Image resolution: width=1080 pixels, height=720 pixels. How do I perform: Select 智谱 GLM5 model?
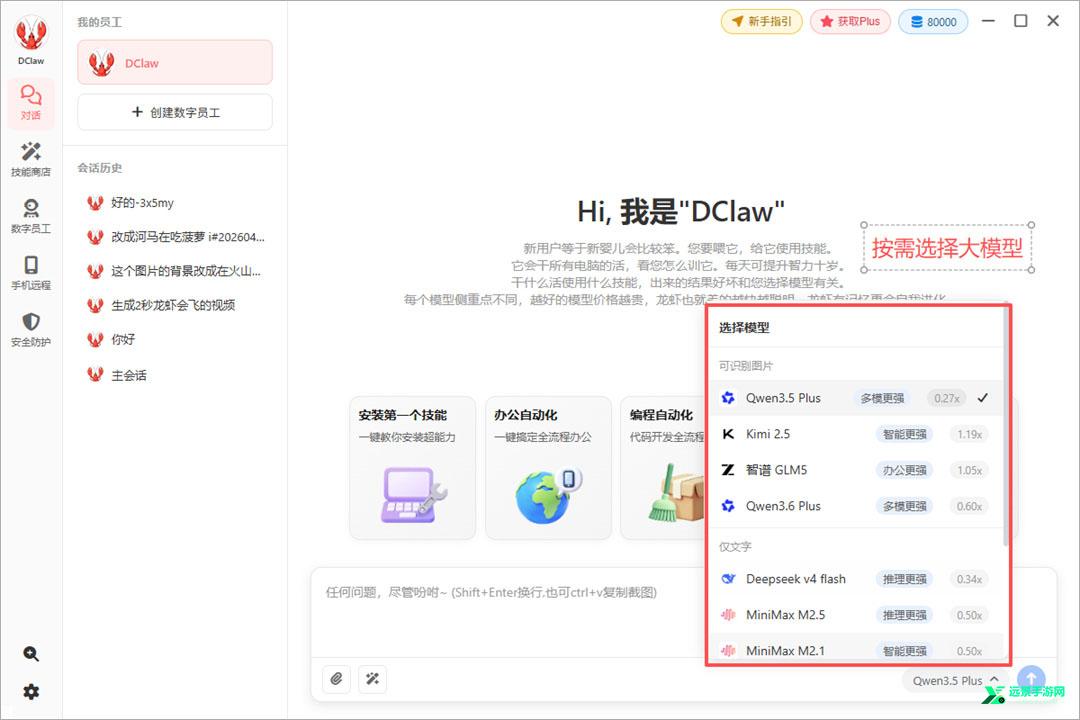pos(855,470)
